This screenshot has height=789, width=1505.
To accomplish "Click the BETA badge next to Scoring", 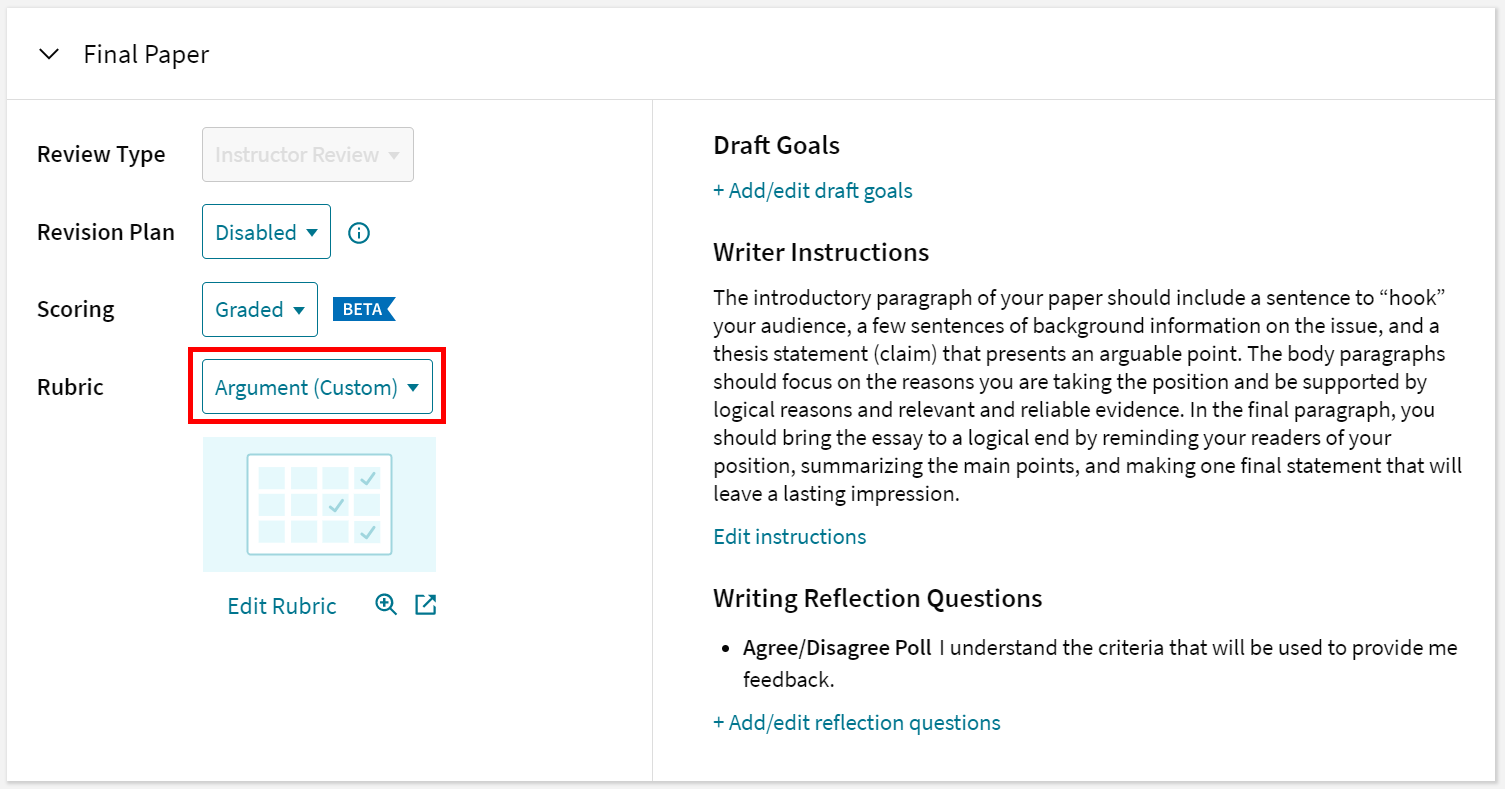I will click(364, 309).
